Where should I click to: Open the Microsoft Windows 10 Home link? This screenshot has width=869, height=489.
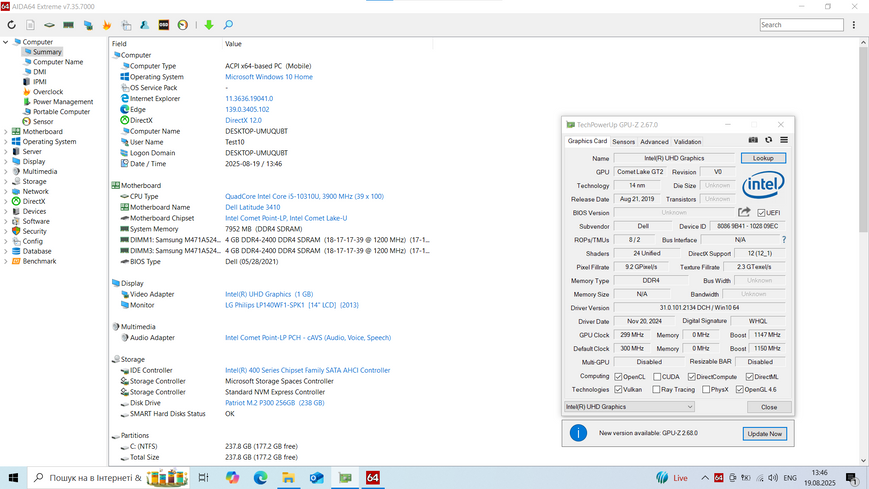click(269, 77)
